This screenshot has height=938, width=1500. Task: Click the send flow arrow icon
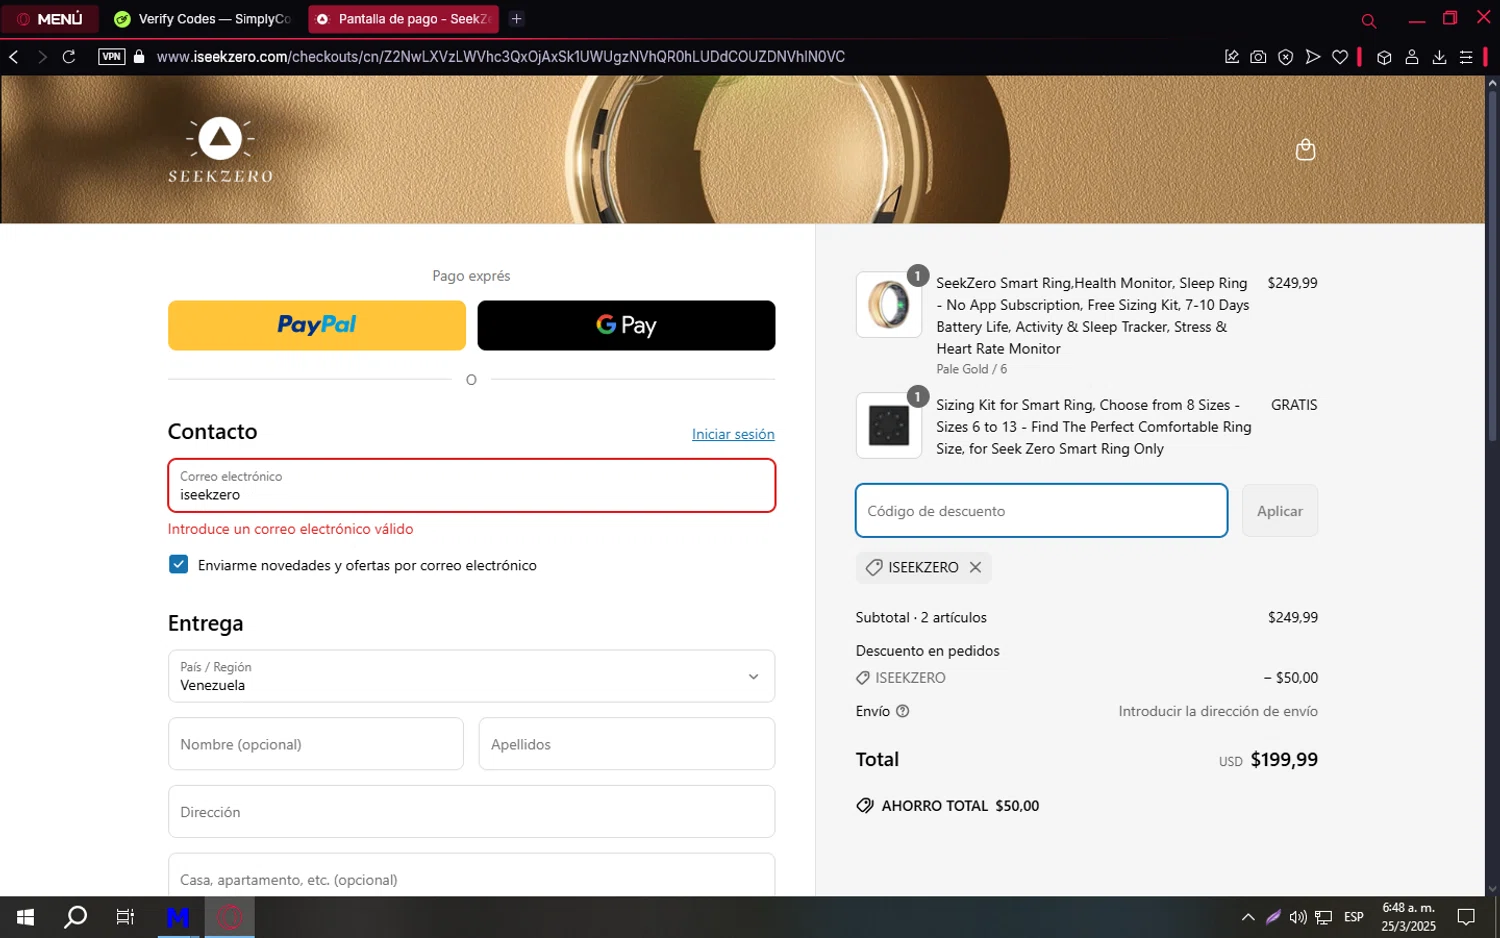(x=1313, y=57)
